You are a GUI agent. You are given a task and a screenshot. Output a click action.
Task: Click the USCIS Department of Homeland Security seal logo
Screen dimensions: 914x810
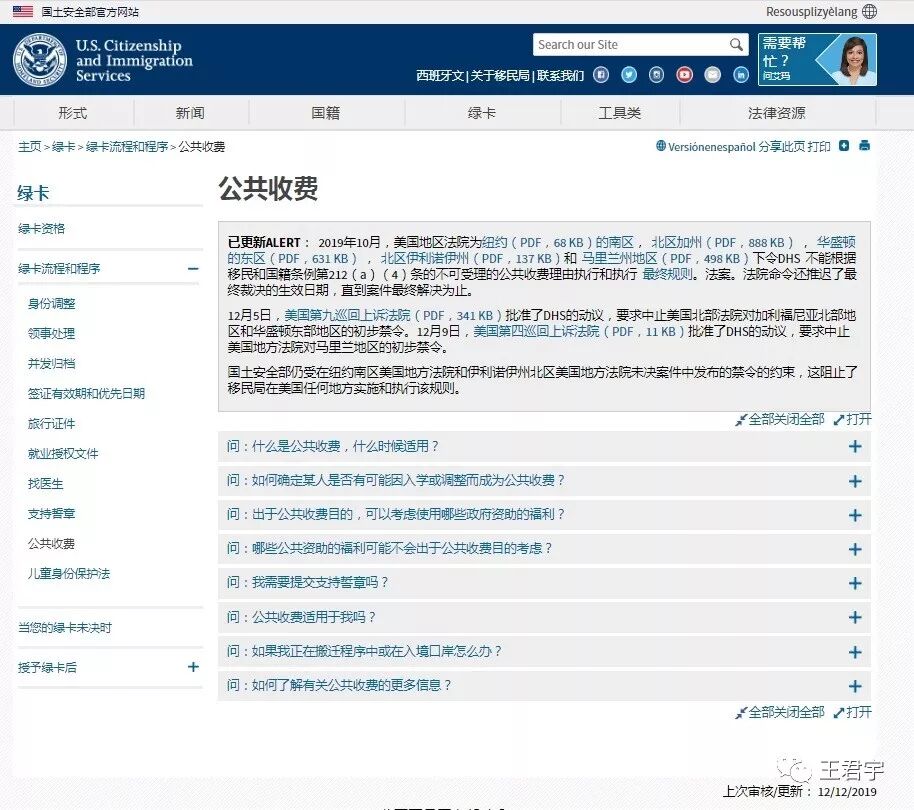(x=40, y=59)
